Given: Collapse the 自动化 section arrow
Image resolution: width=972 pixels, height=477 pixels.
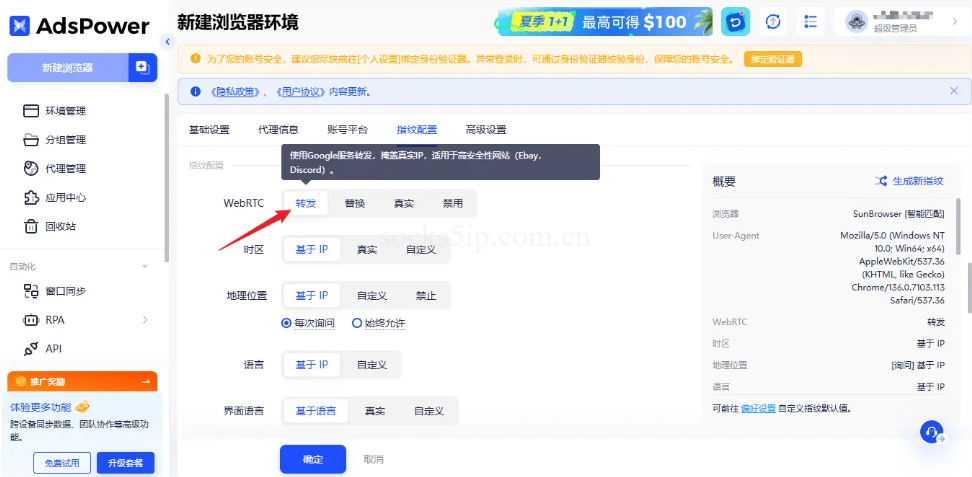Looking at the screenshot, I should [145, 266].
